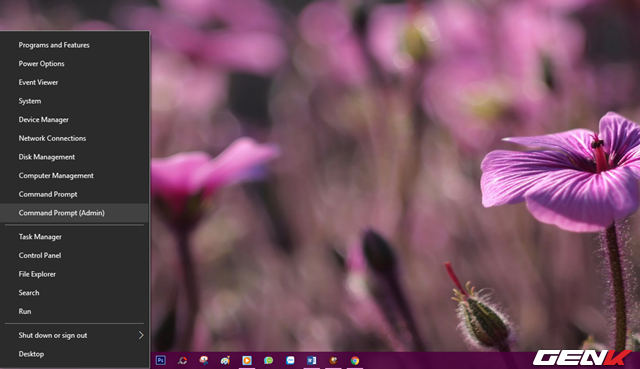Open the Snipping Tool taskbar icon

(204, 360)
